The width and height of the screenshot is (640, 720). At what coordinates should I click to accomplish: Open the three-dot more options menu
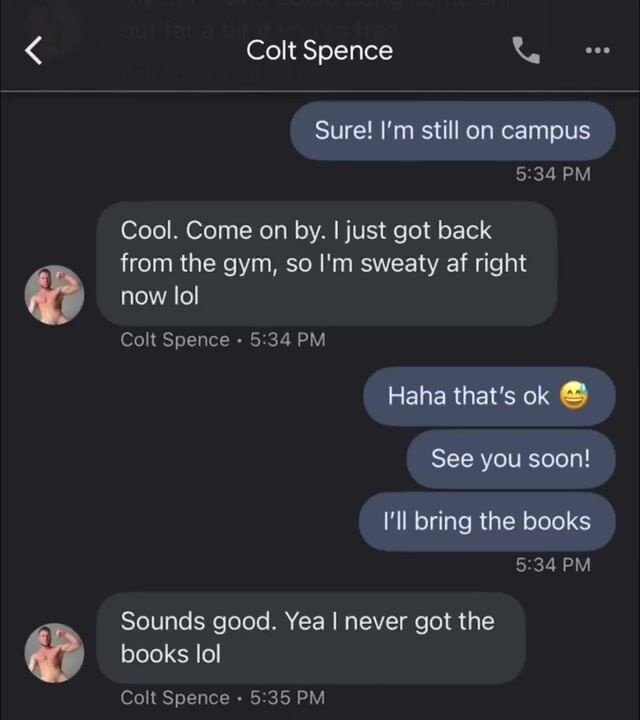click(598, 50)
